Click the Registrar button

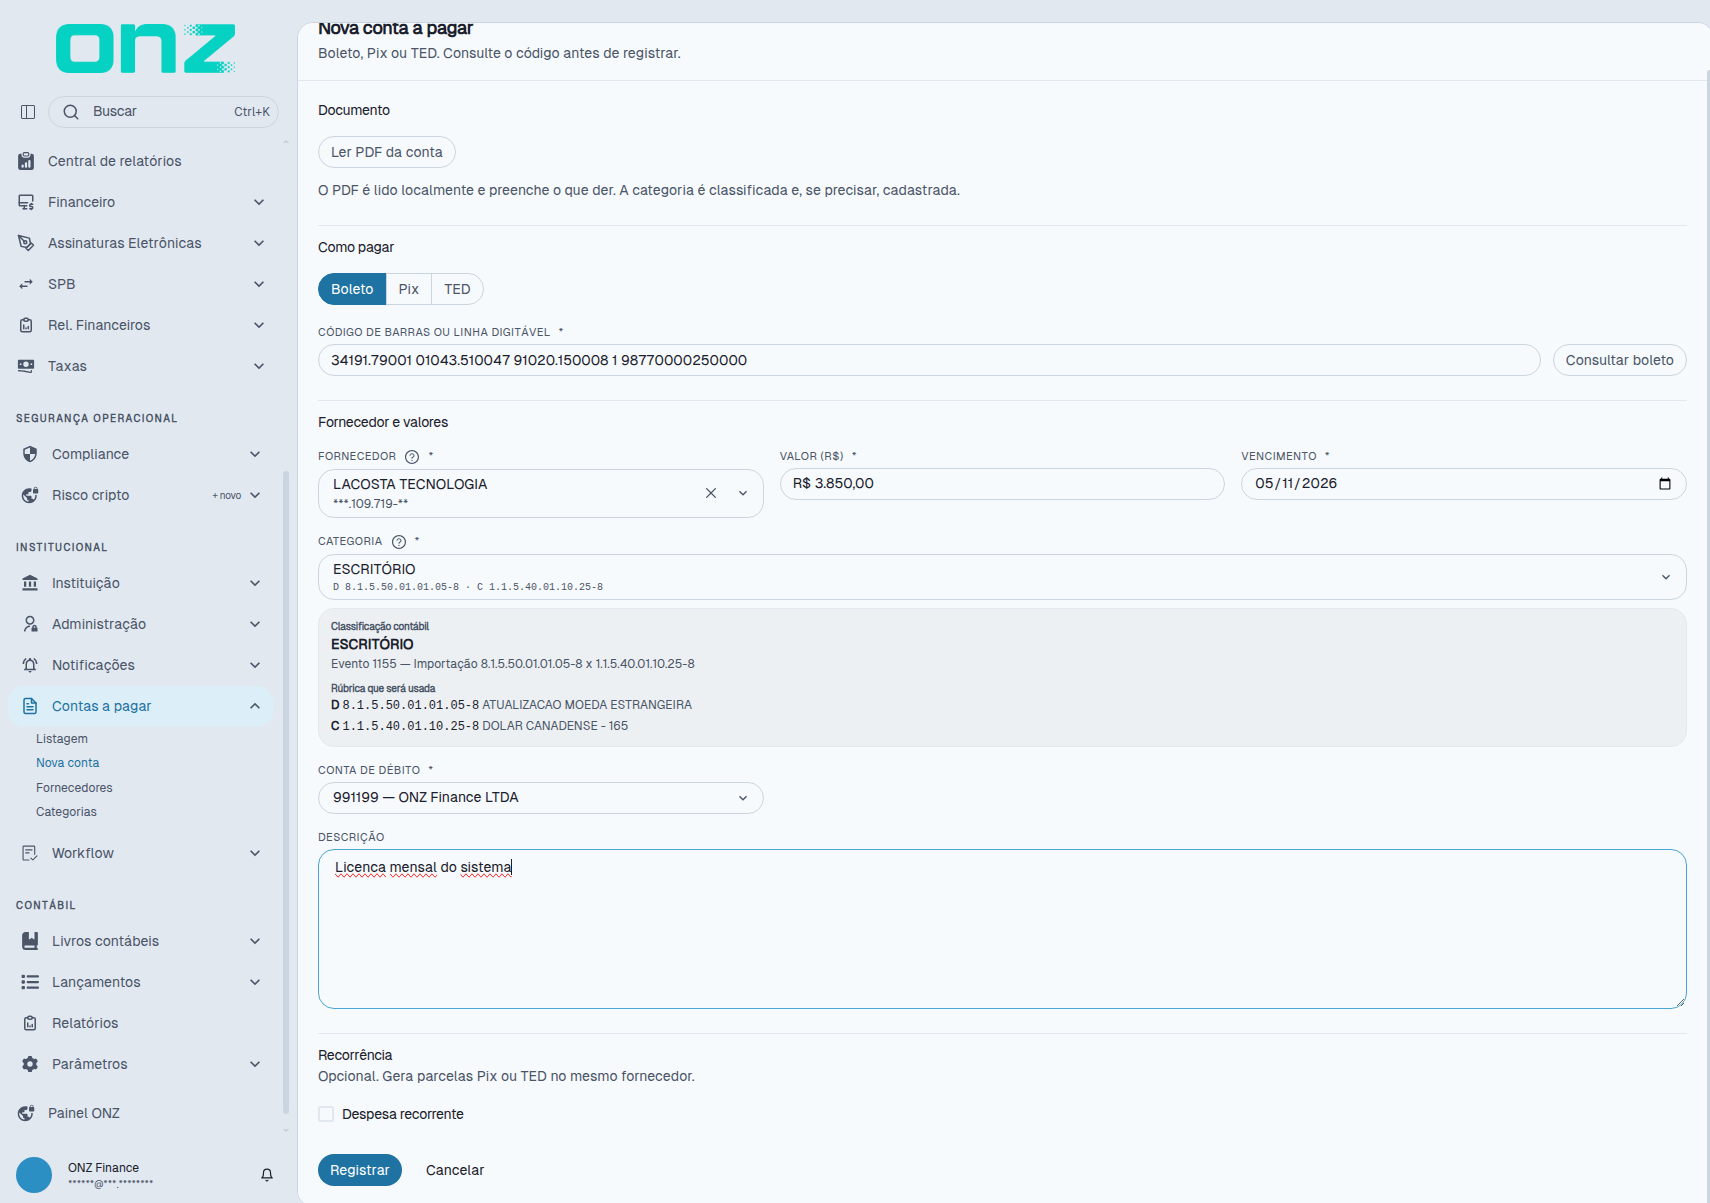pyautogui.click(x=360, y=1170)
